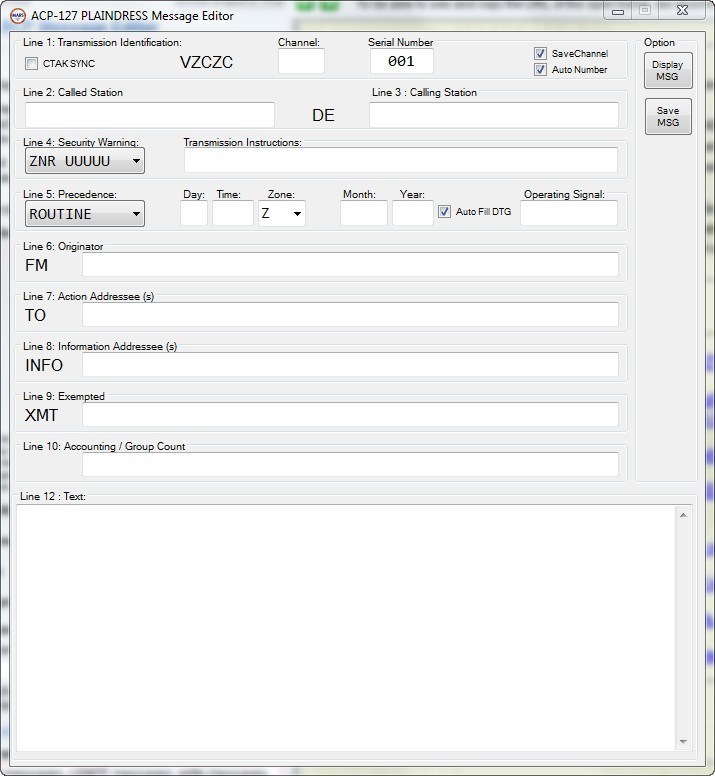715x776 pixels.
Task: Click the INFO Information Addressee field
Action: coord(350,365)
